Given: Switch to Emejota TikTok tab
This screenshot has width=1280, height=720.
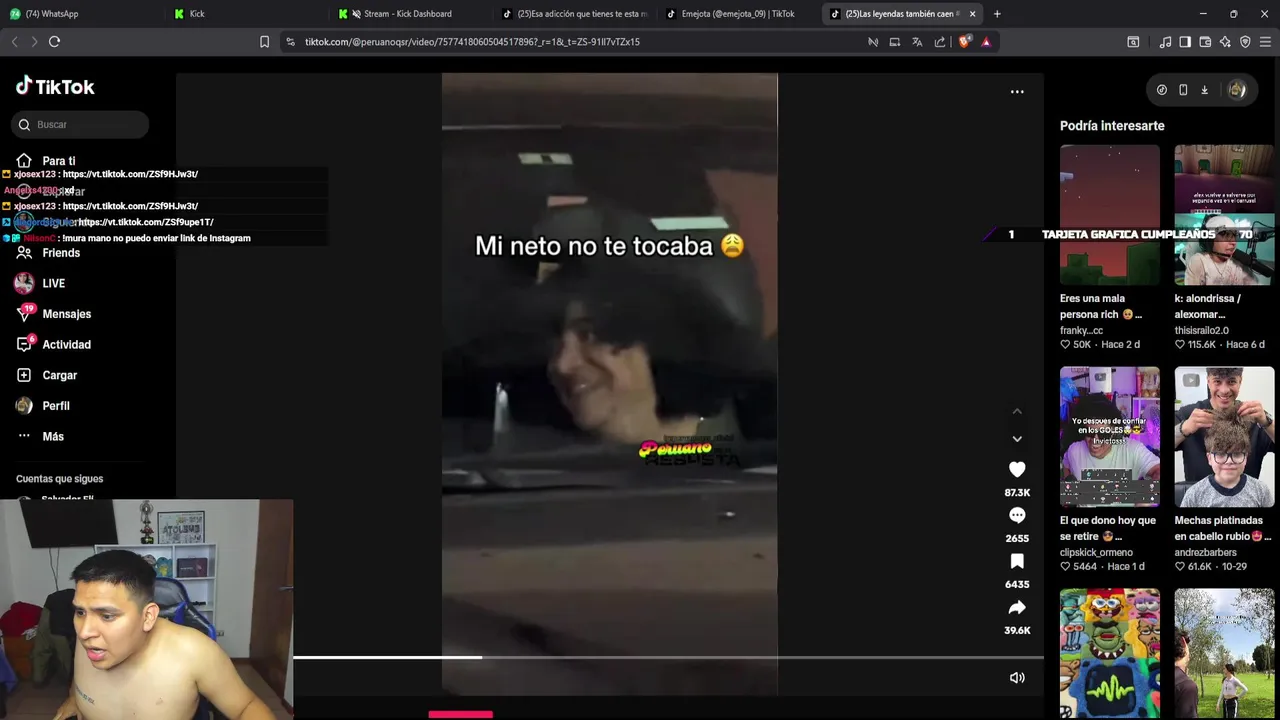Looking at the screenshot, I should [x=738, y=14].
